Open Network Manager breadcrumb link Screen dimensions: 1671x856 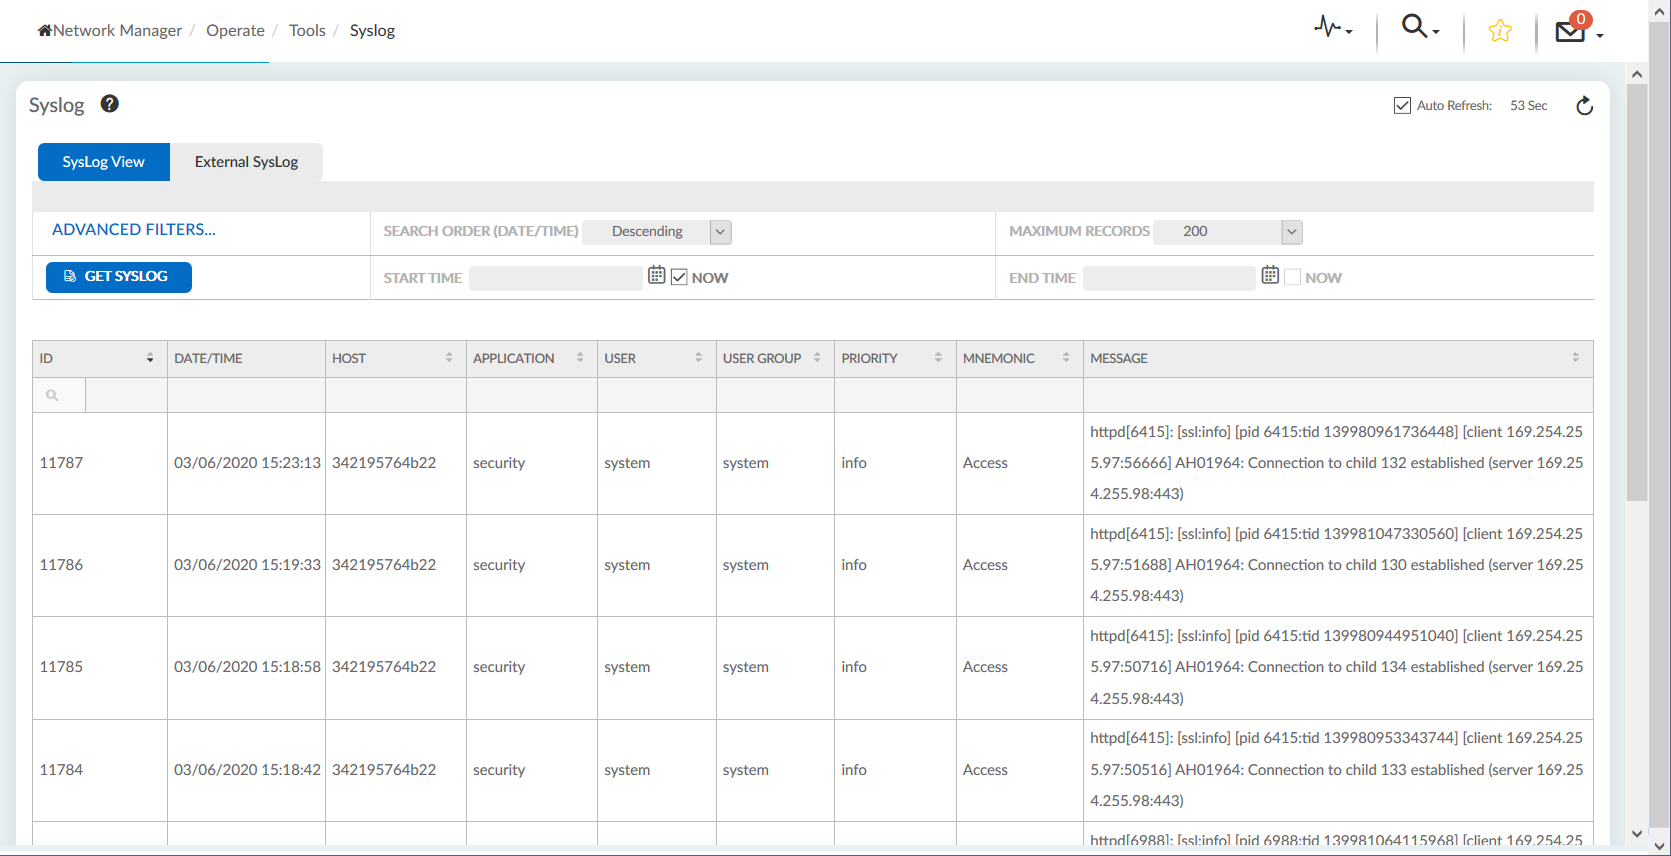[117, 31]
